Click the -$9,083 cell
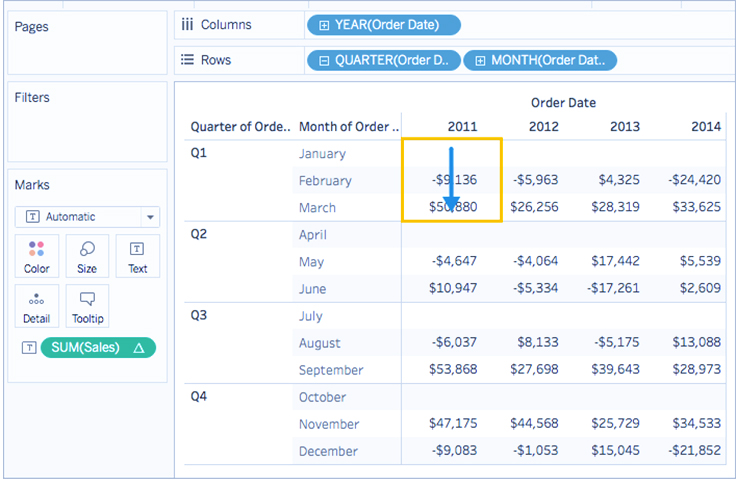Viewport: 736px width, 486px height. [454, 451]
